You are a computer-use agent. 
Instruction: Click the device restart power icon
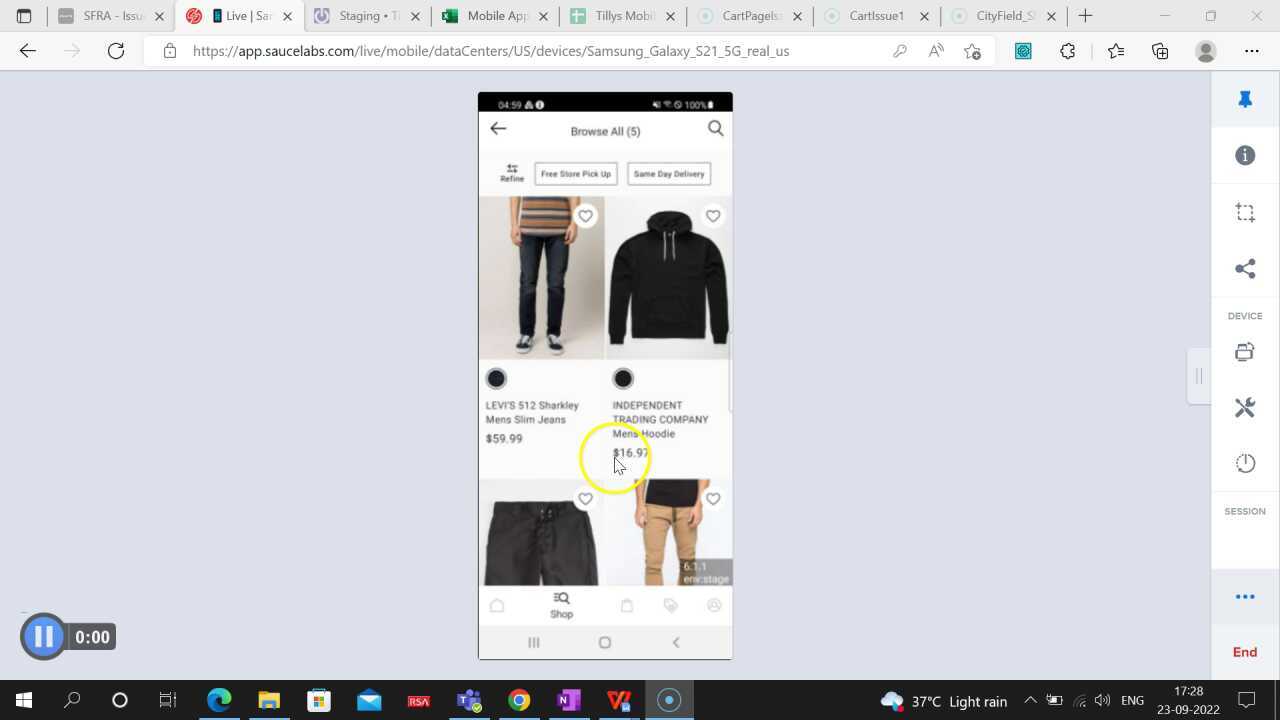click(1245, 463)
